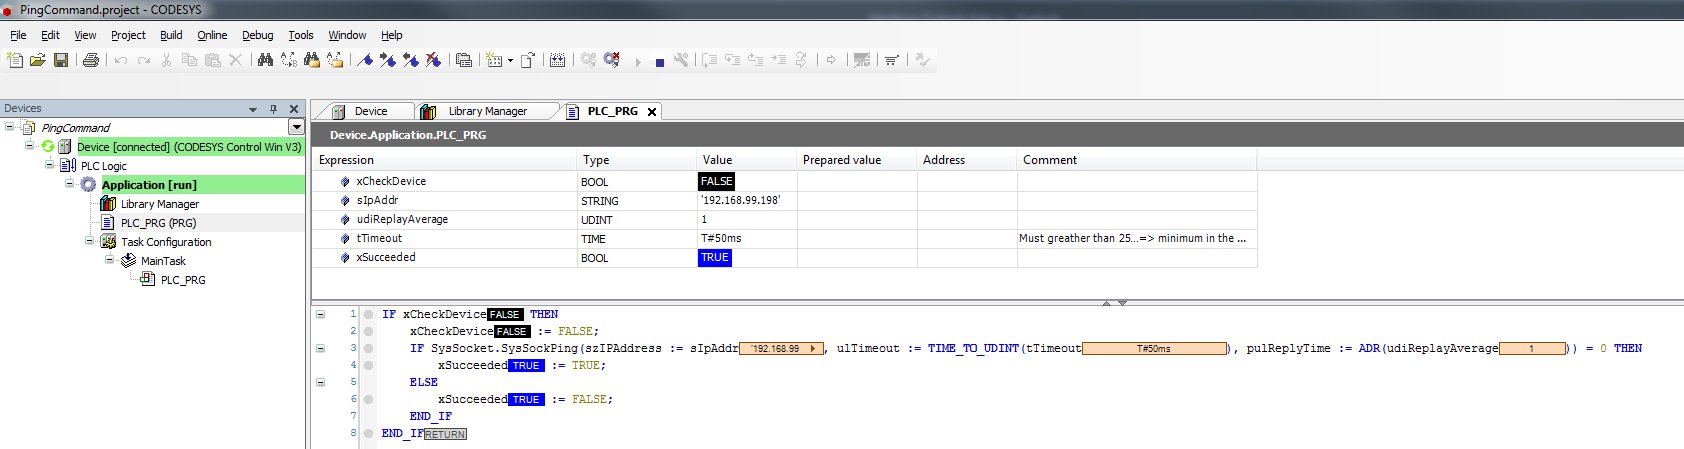Open the project file with folder icon
1684x449 pixels.
[38, 60]
